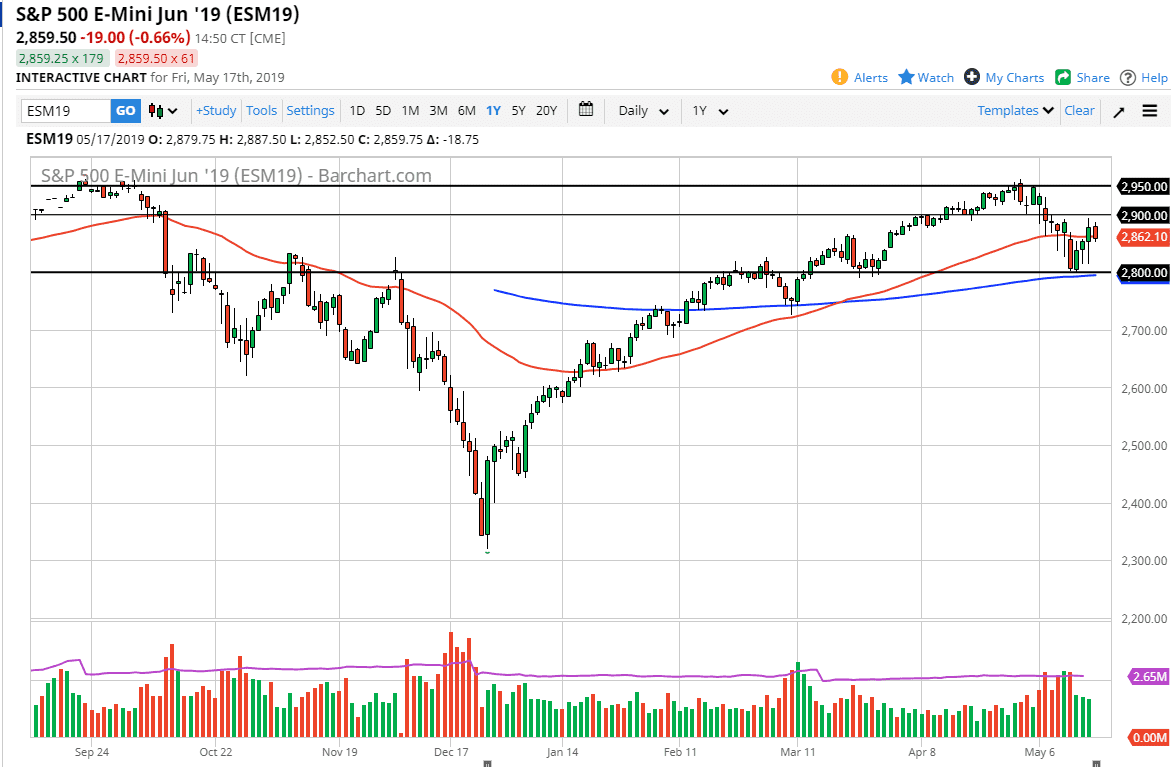Click the My Charts plus icon
Viewport: 1174px width, 767px height.
970,77
